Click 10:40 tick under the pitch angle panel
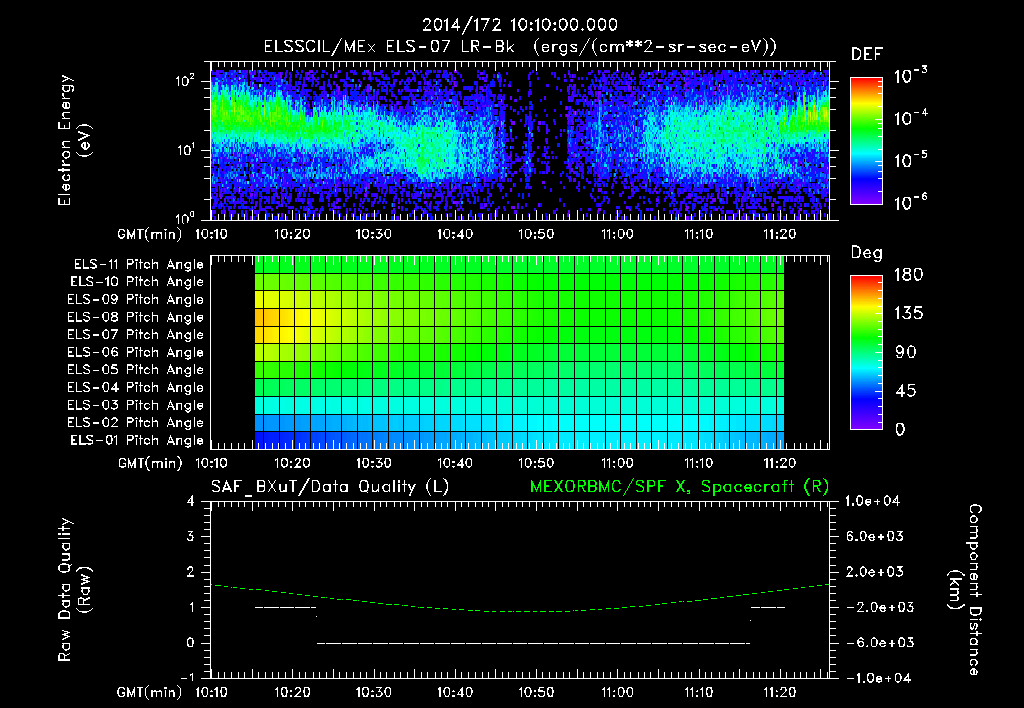The width and height of the screenshot is (1024, 708). (455, 464)
